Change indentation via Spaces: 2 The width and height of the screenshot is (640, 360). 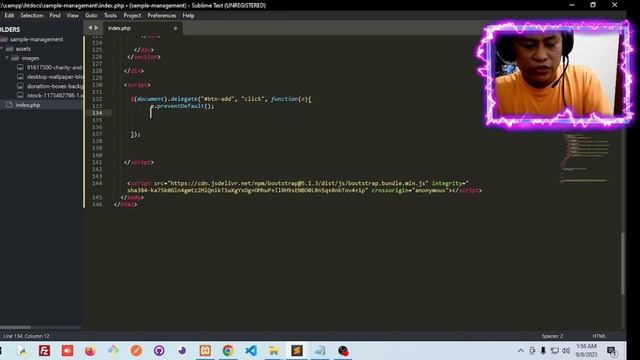pyautogui.click(x=552, y=336)
